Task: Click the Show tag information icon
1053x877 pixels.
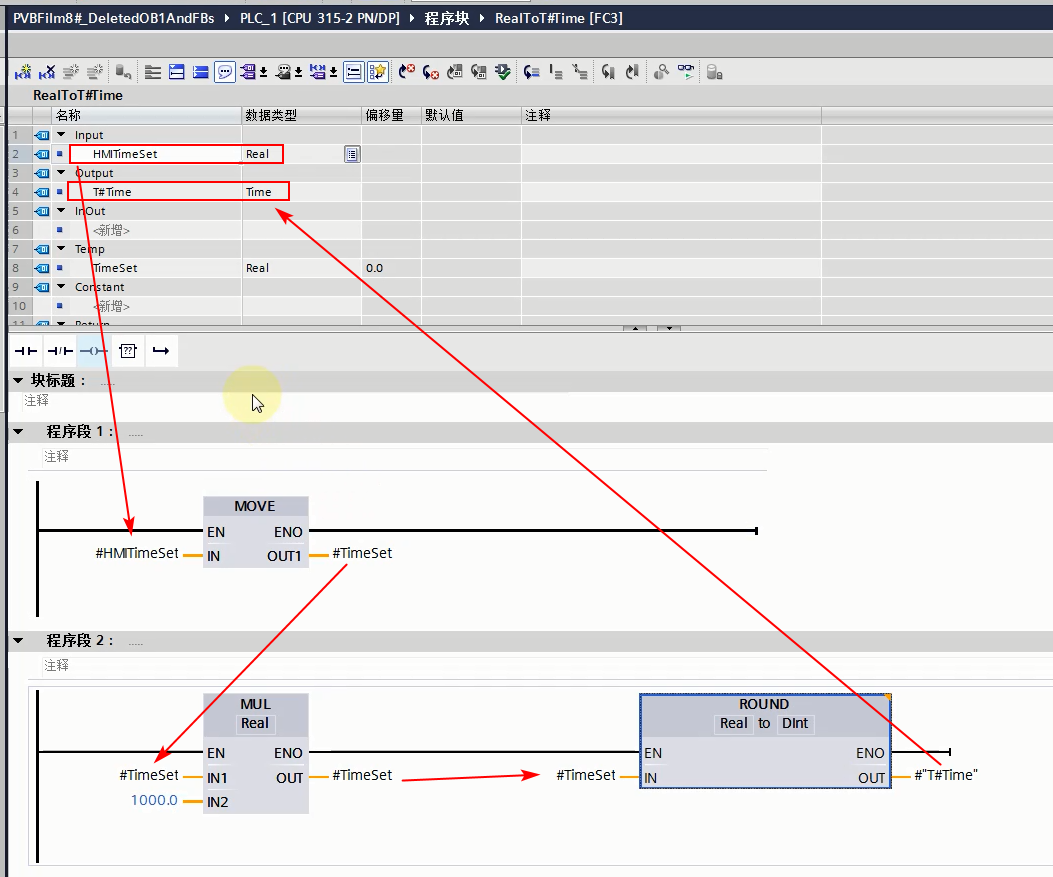Action: 283,72
